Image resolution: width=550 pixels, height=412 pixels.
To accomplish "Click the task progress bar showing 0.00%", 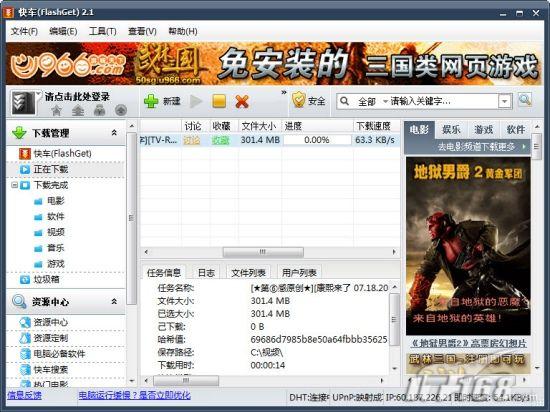I will pos(317,140).
